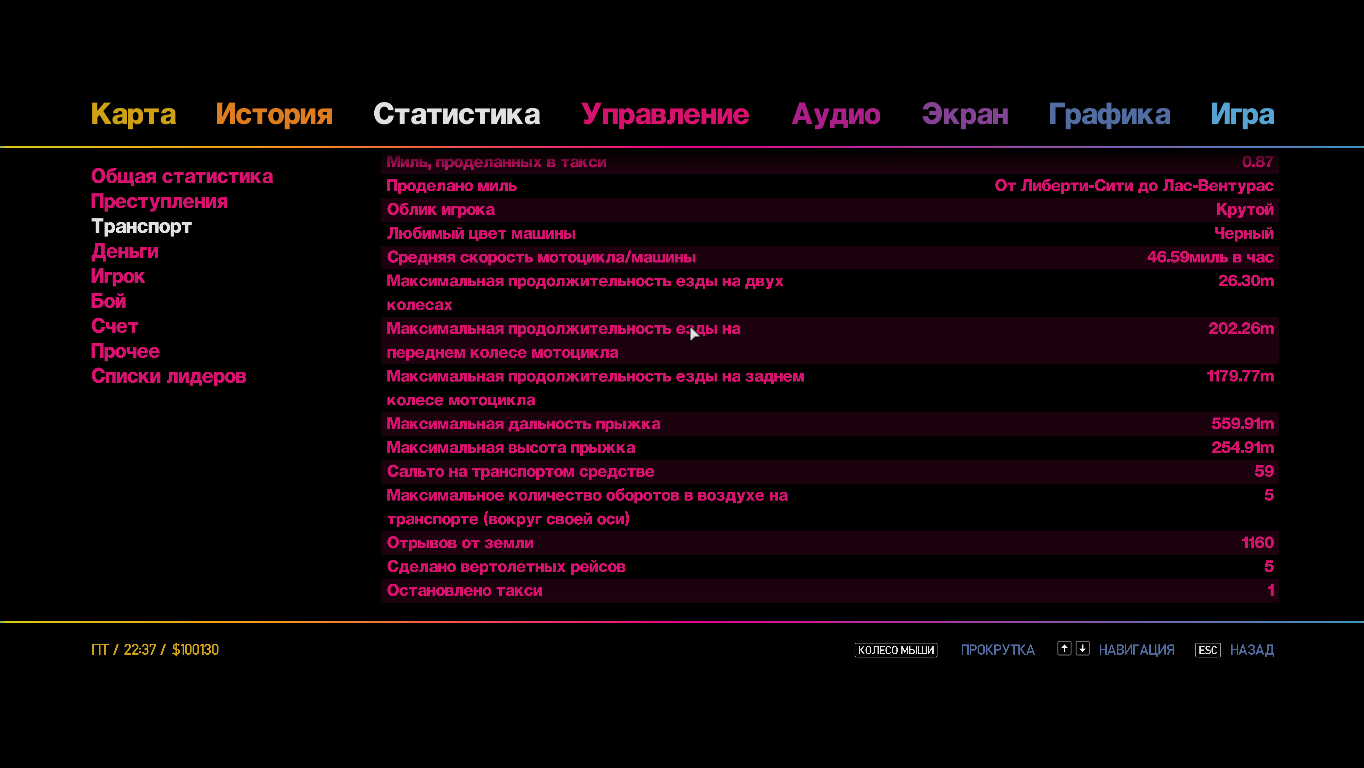Click the up arrow navigation key icon
1364x768 pixels.
pyautogui.click(x=1064, y=649)
